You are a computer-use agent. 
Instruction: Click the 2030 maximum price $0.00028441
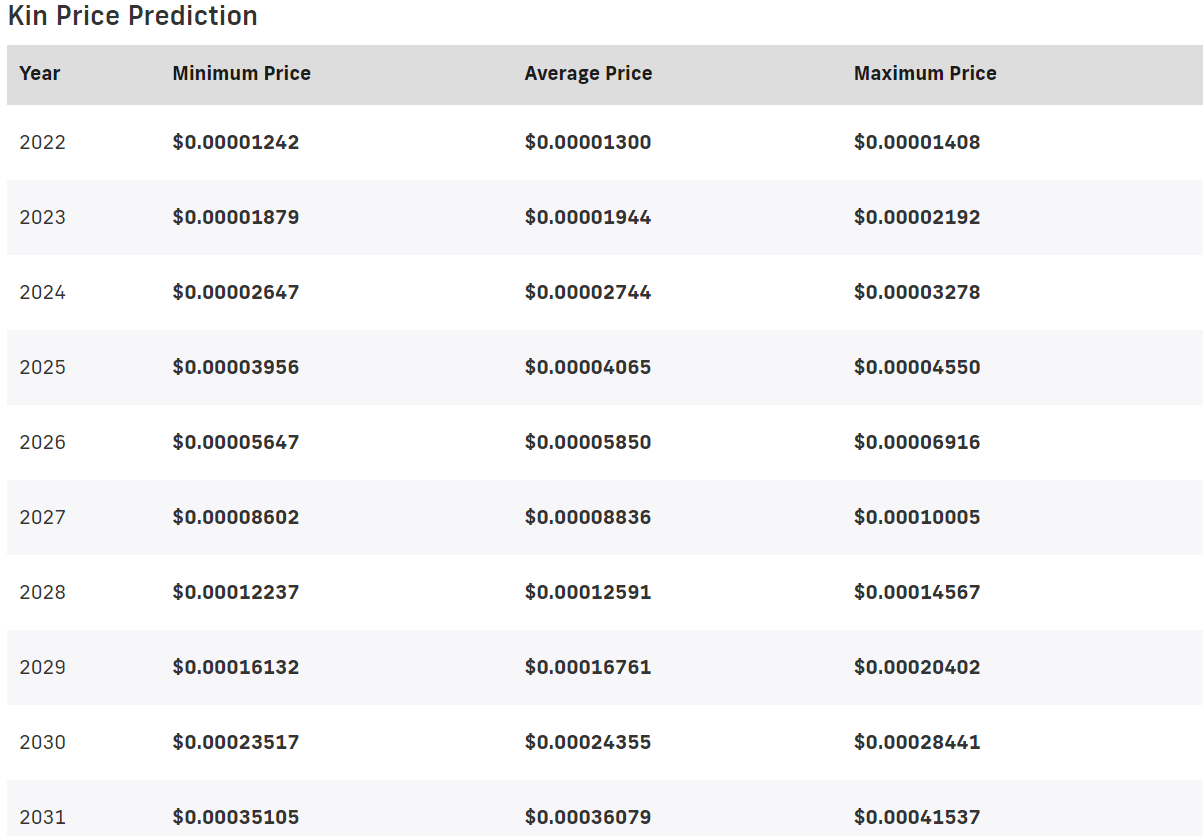coord(917,742)
